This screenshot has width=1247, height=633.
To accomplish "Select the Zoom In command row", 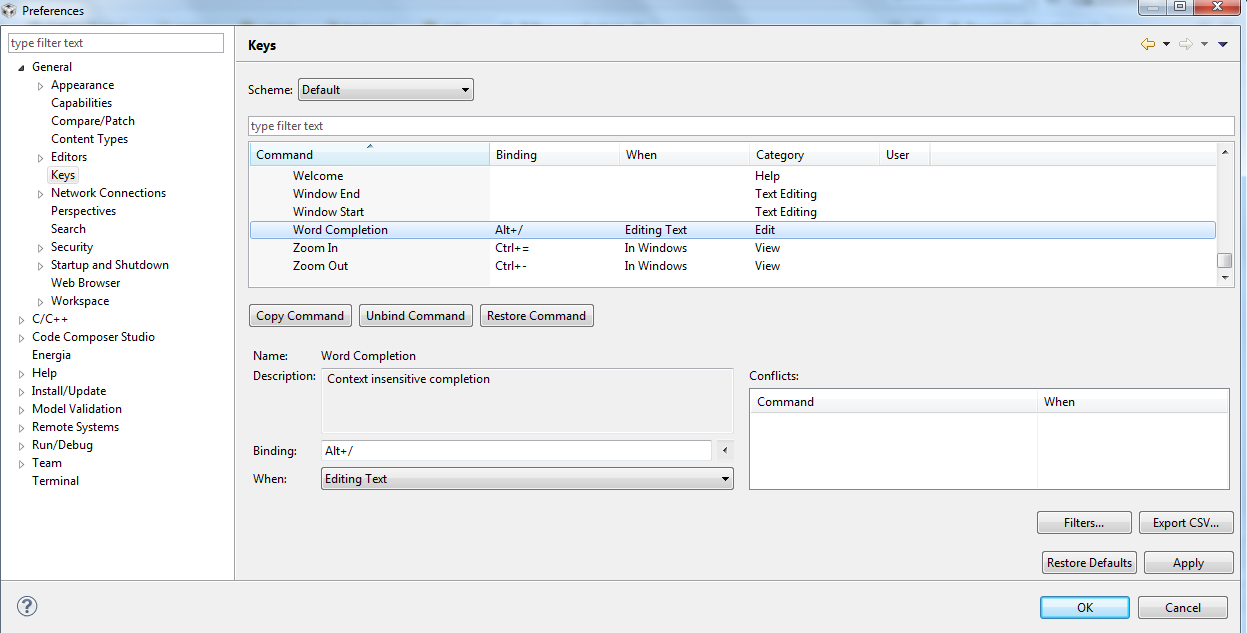I will (732, 248).
